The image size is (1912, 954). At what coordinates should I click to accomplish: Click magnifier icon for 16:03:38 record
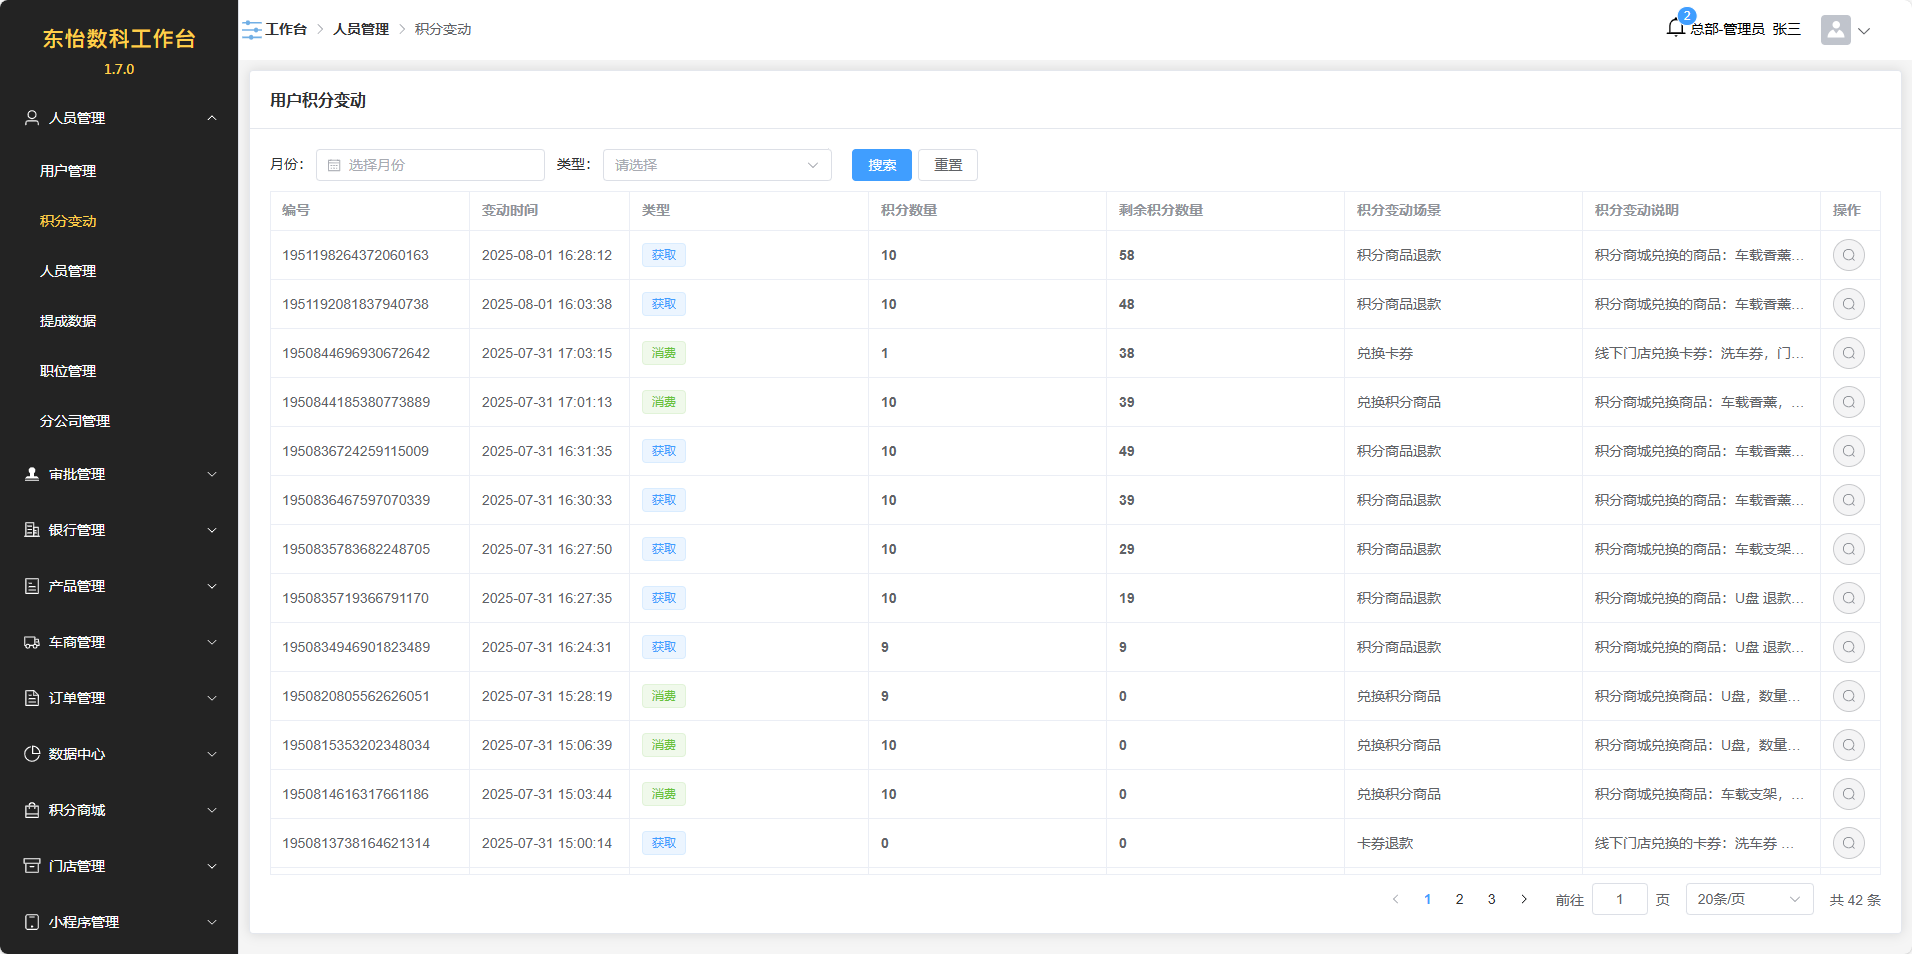(x=1848, y=304)
